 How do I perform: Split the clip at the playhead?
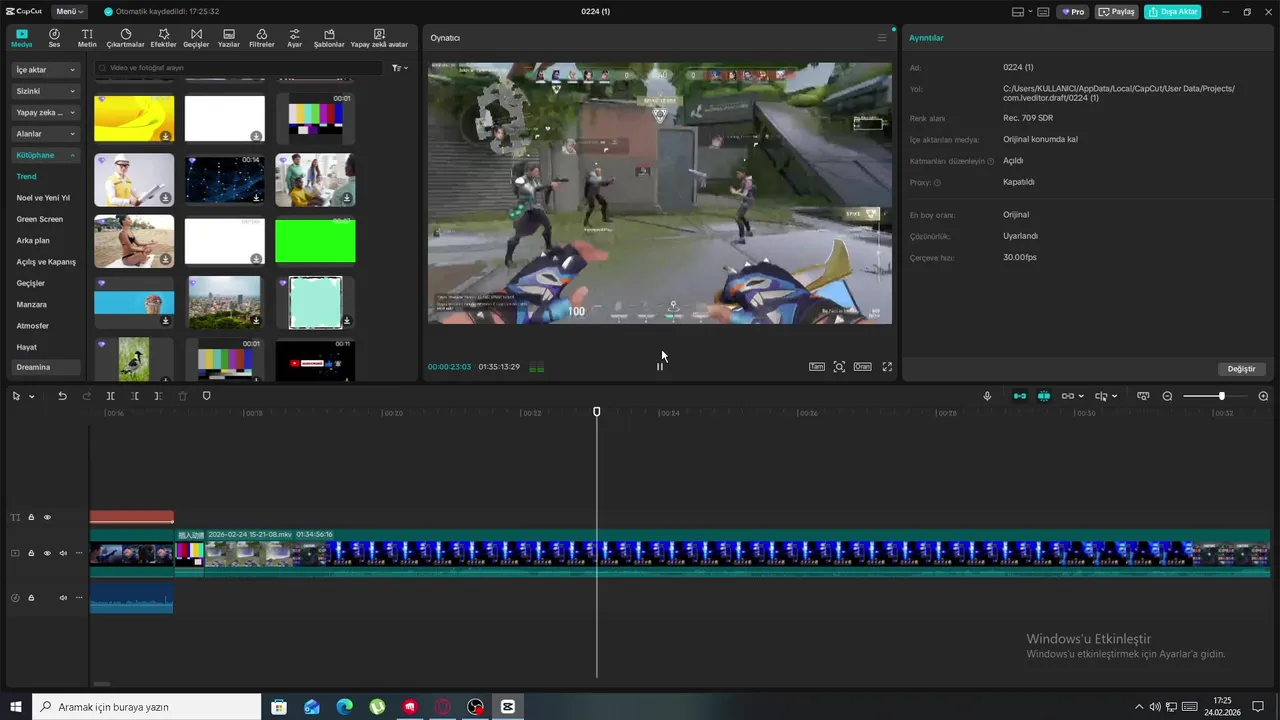click(x=110, y=396)
